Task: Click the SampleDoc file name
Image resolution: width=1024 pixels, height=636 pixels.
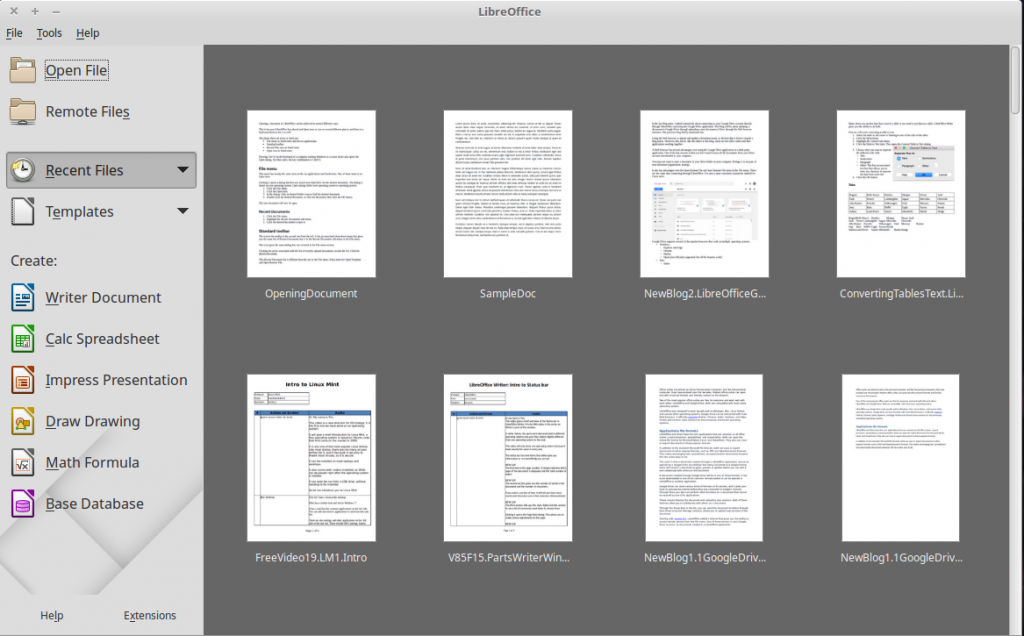Action: coord(508,294)
